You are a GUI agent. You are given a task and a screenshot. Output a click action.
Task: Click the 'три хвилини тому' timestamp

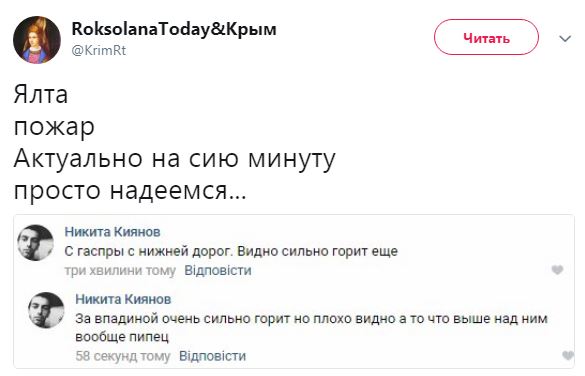(x=120, y=270)
